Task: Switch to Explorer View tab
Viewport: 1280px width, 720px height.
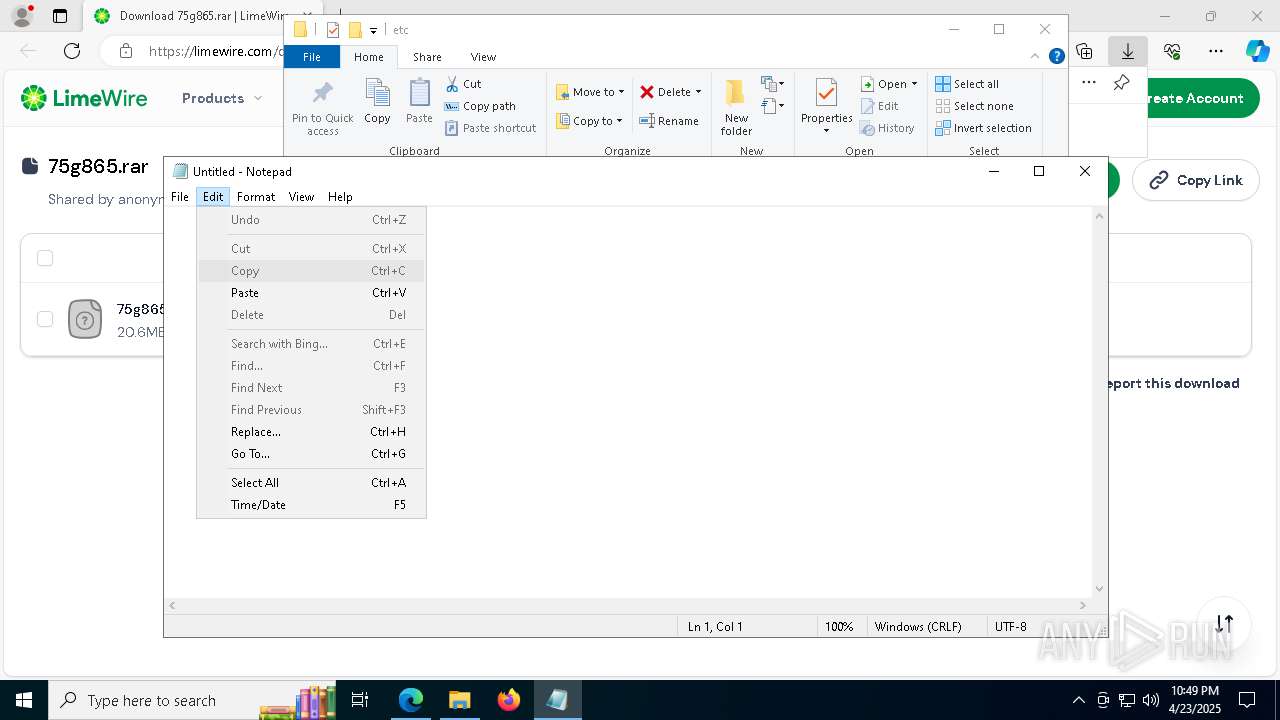Action: (x=483, y=57)
